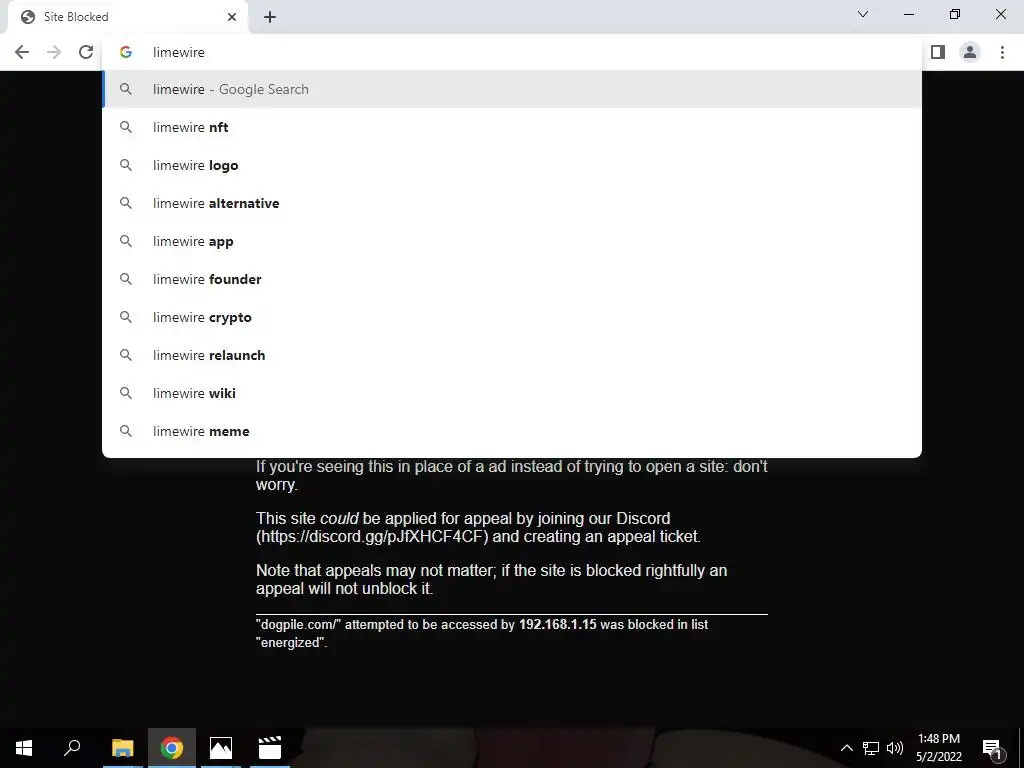This screenshot has height=768, width=1024.
Task: Select the Site Blocked tab
Action: click(127, 17)
